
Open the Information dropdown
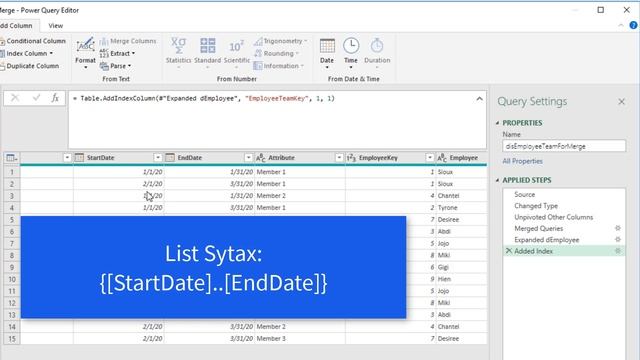click(x=279, y=66)
